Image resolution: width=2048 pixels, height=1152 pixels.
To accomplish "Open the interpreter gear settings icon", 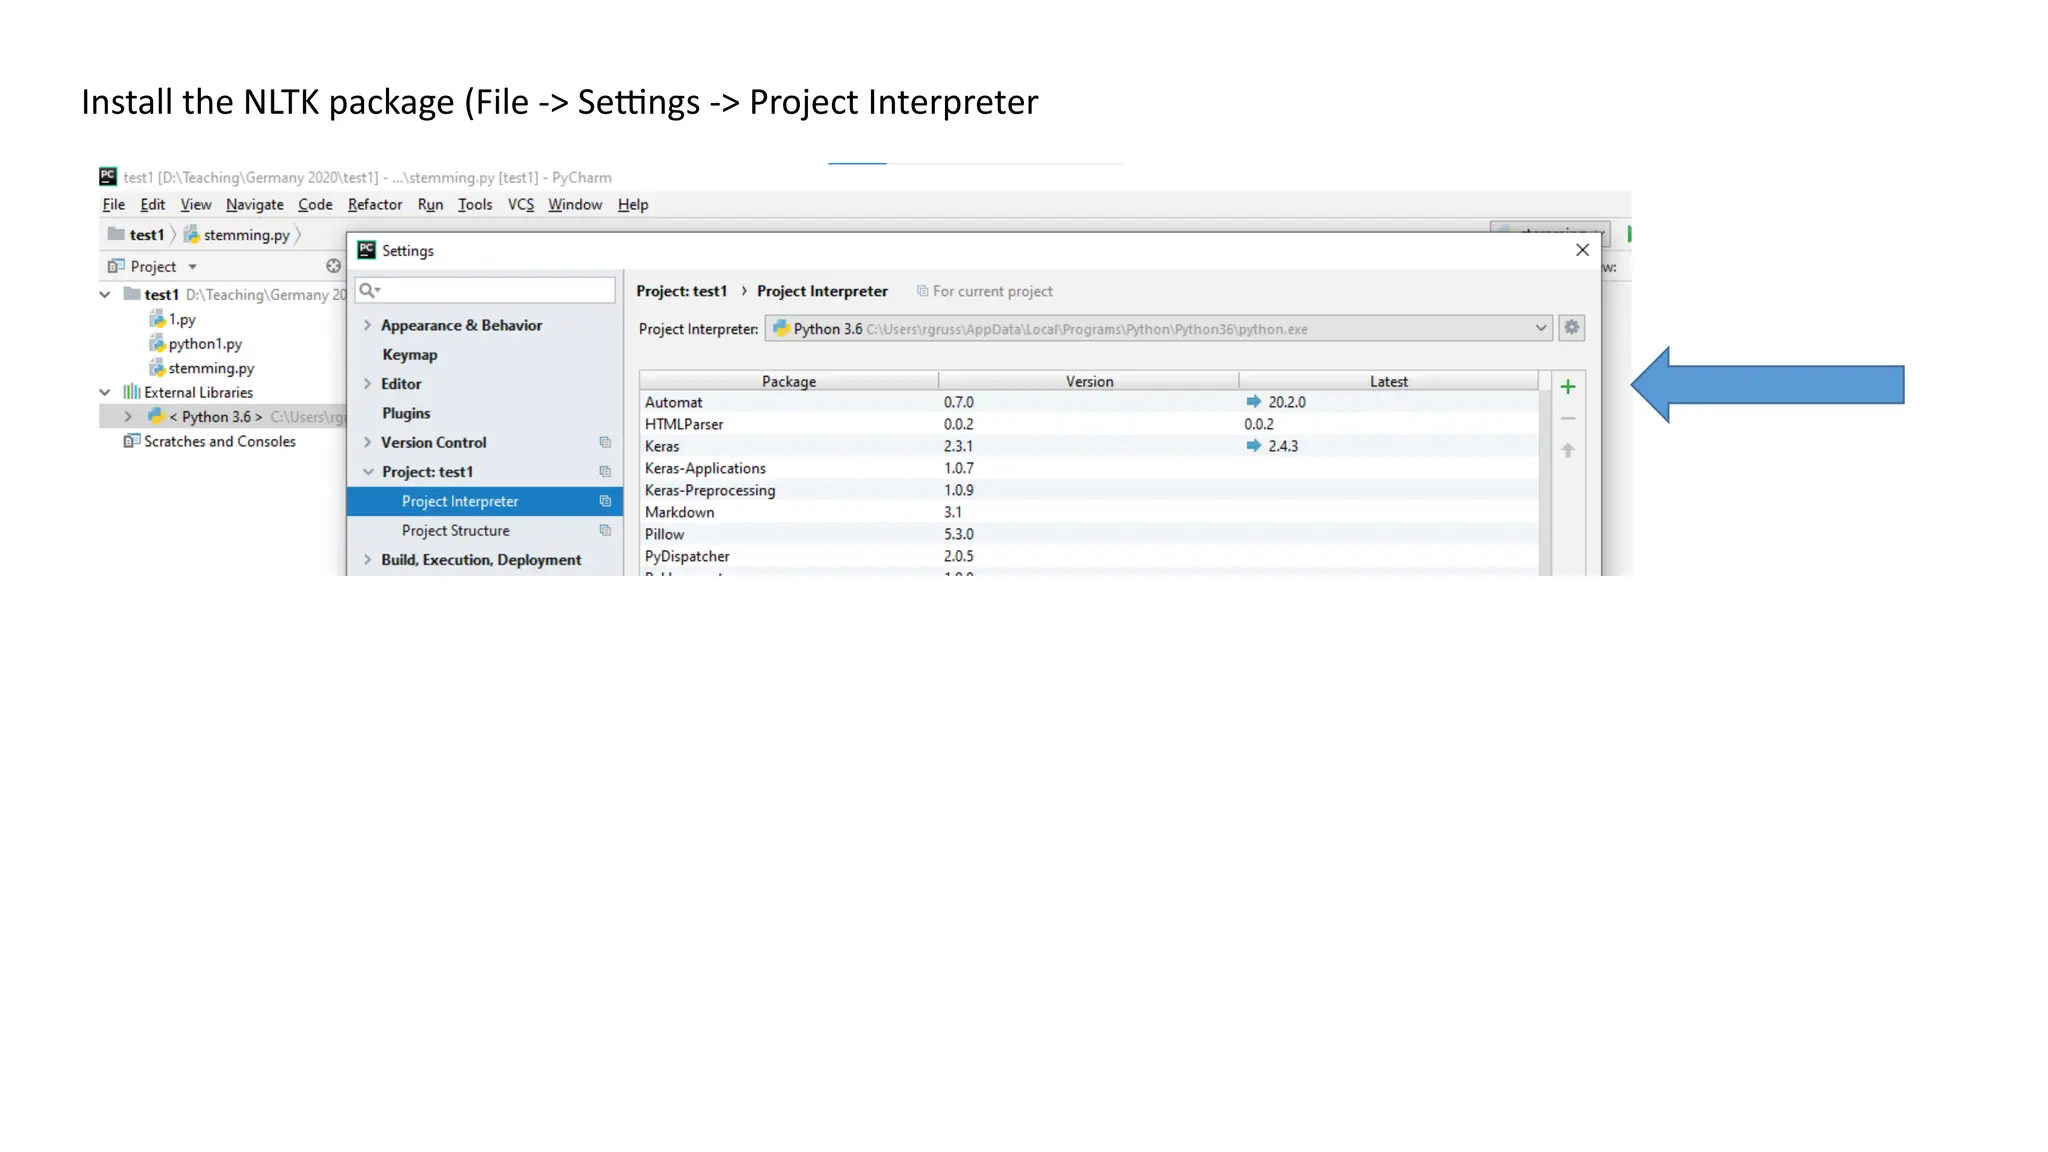I will 1572,328.
